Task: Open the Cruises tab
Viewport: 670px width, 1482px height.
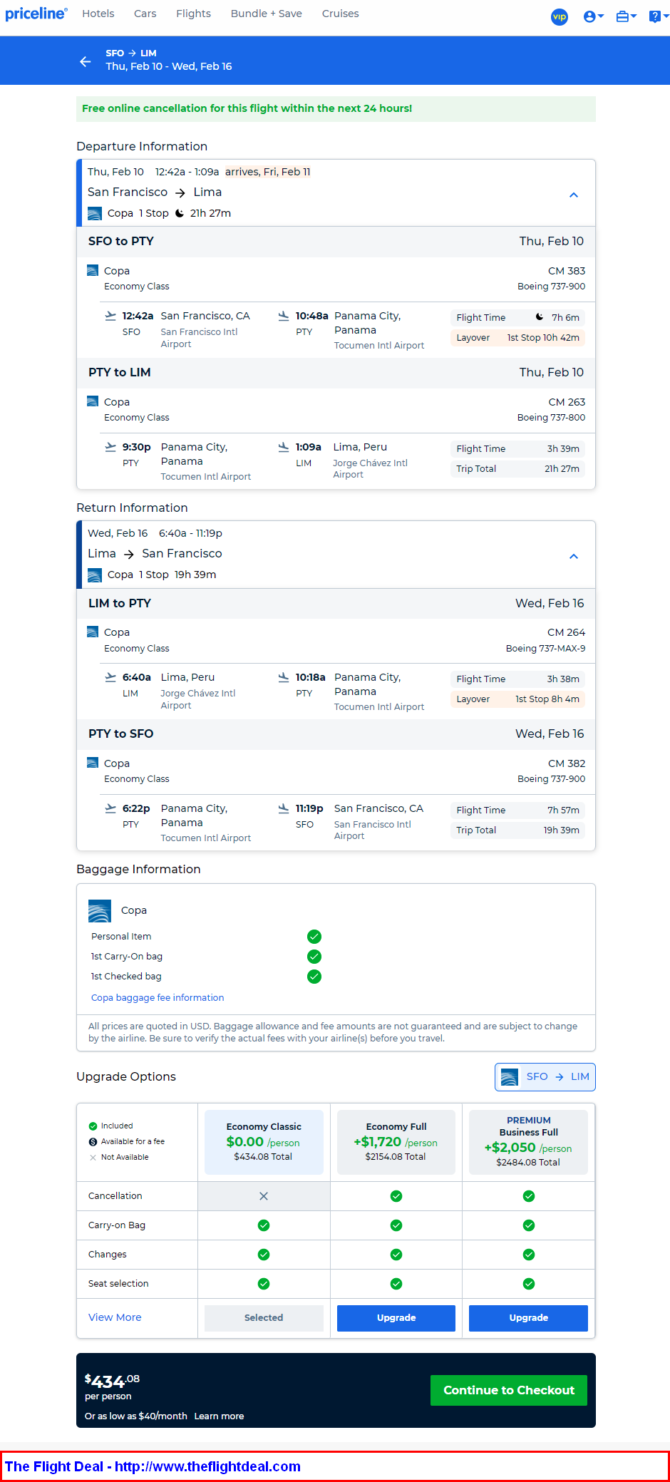Action: [x=340, y=14]
